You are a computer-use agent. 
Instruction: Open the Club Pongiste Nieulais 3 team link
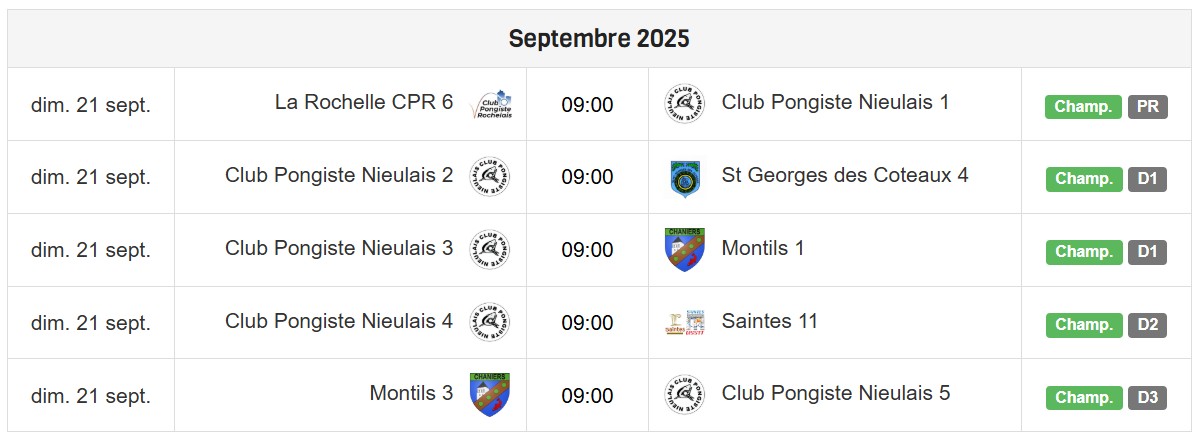(339, 248)
